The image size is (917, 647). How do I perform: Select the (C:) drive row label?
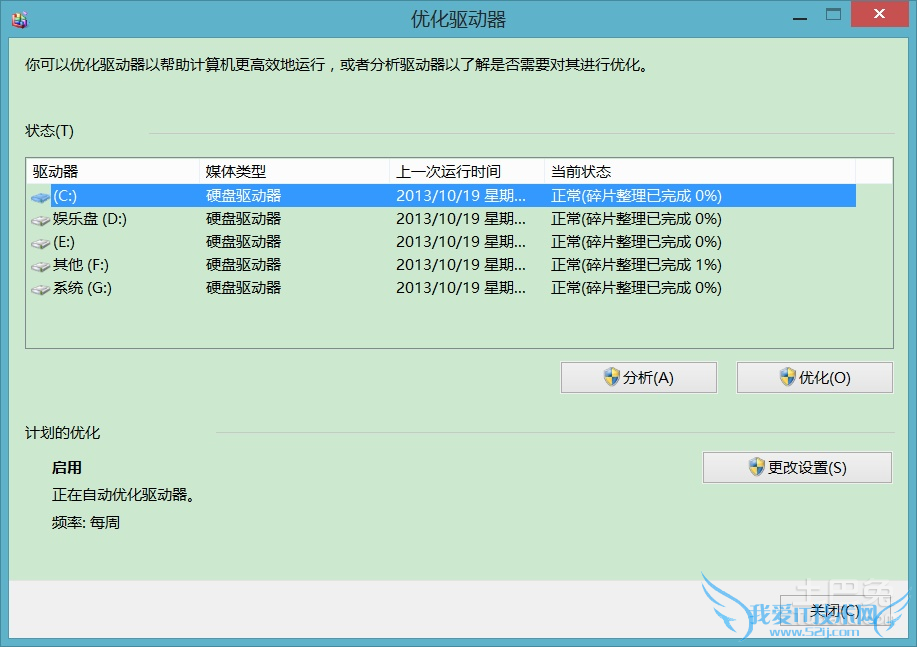pos(65,196)
